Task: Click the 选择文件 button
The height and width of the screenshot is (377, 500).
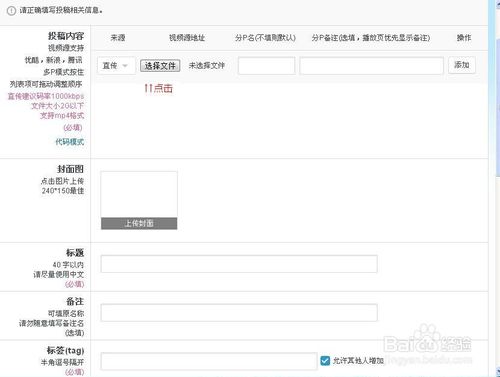Action: (160, 66)
